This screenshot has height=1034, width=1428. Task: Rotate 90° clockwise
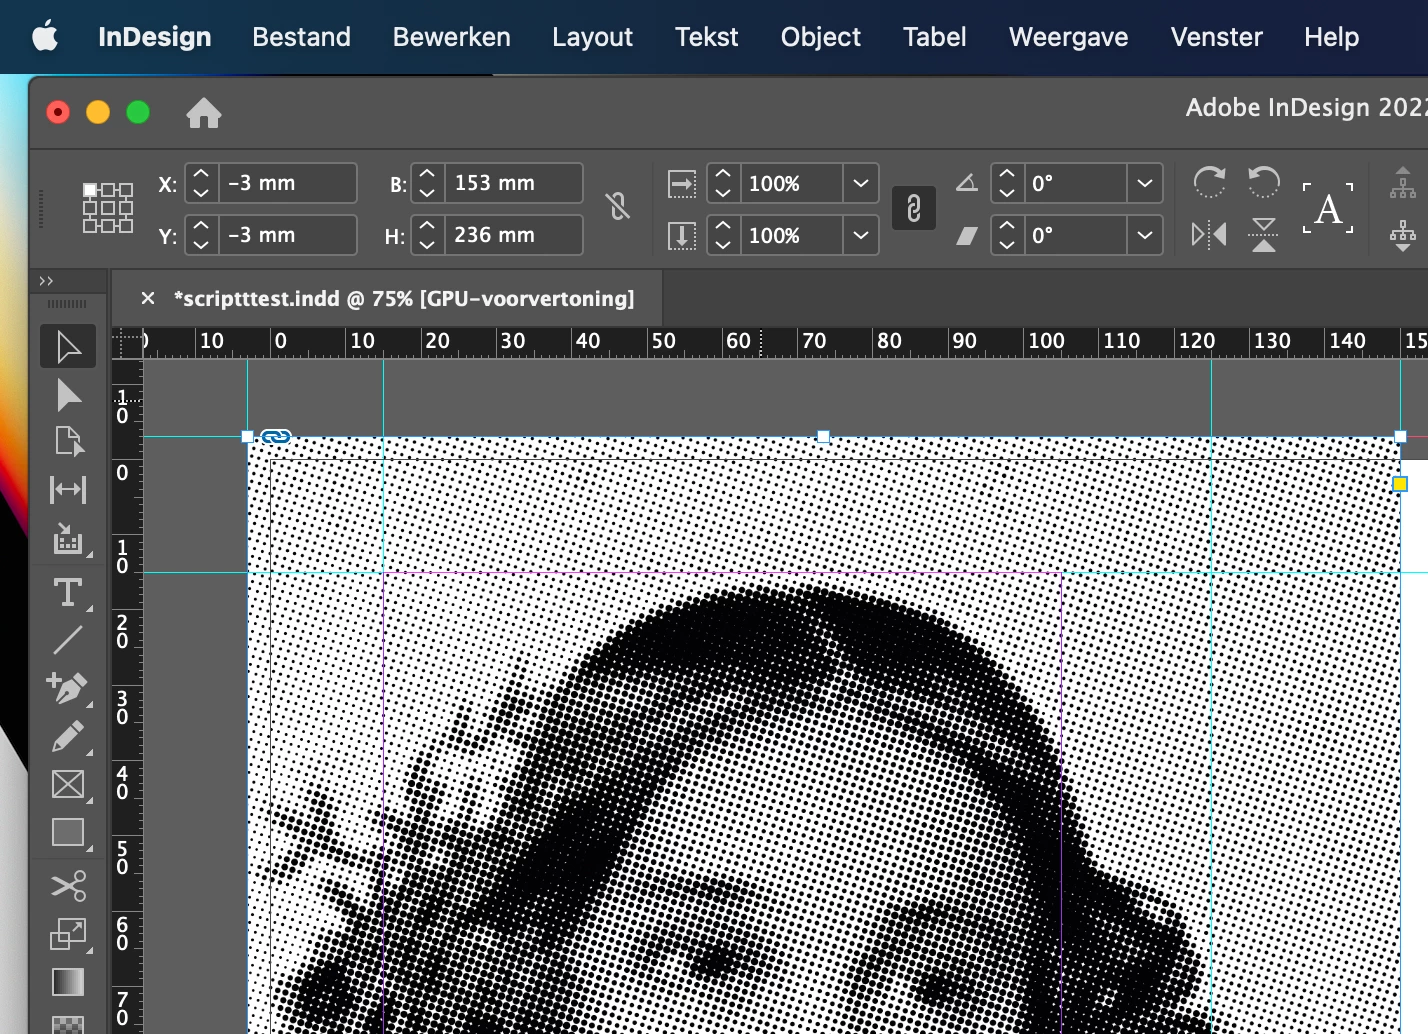pos(1209,182)
